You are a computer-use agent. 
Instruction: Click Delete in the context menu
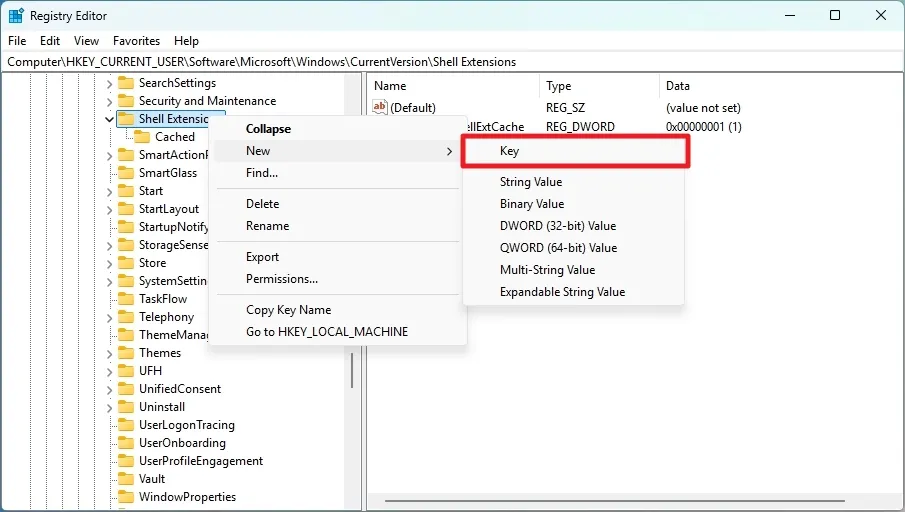[x=337, y=204]
